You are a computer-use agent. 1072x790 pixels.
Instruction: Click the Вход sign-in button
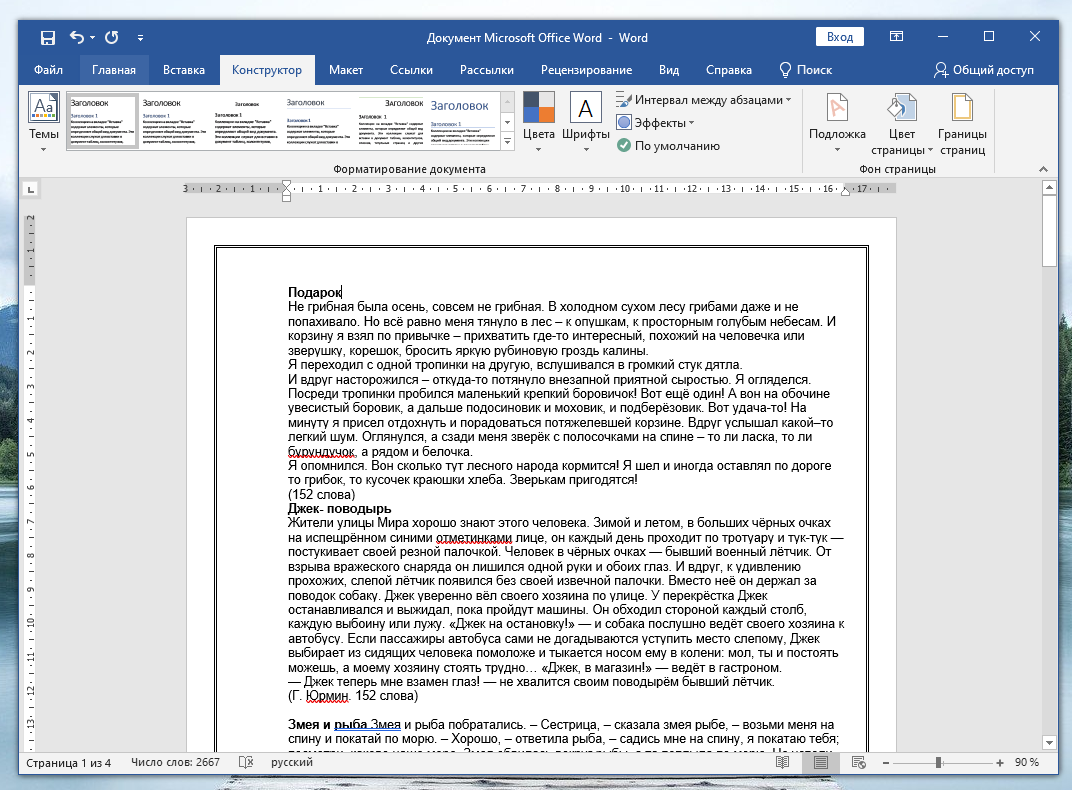[840, 37]
